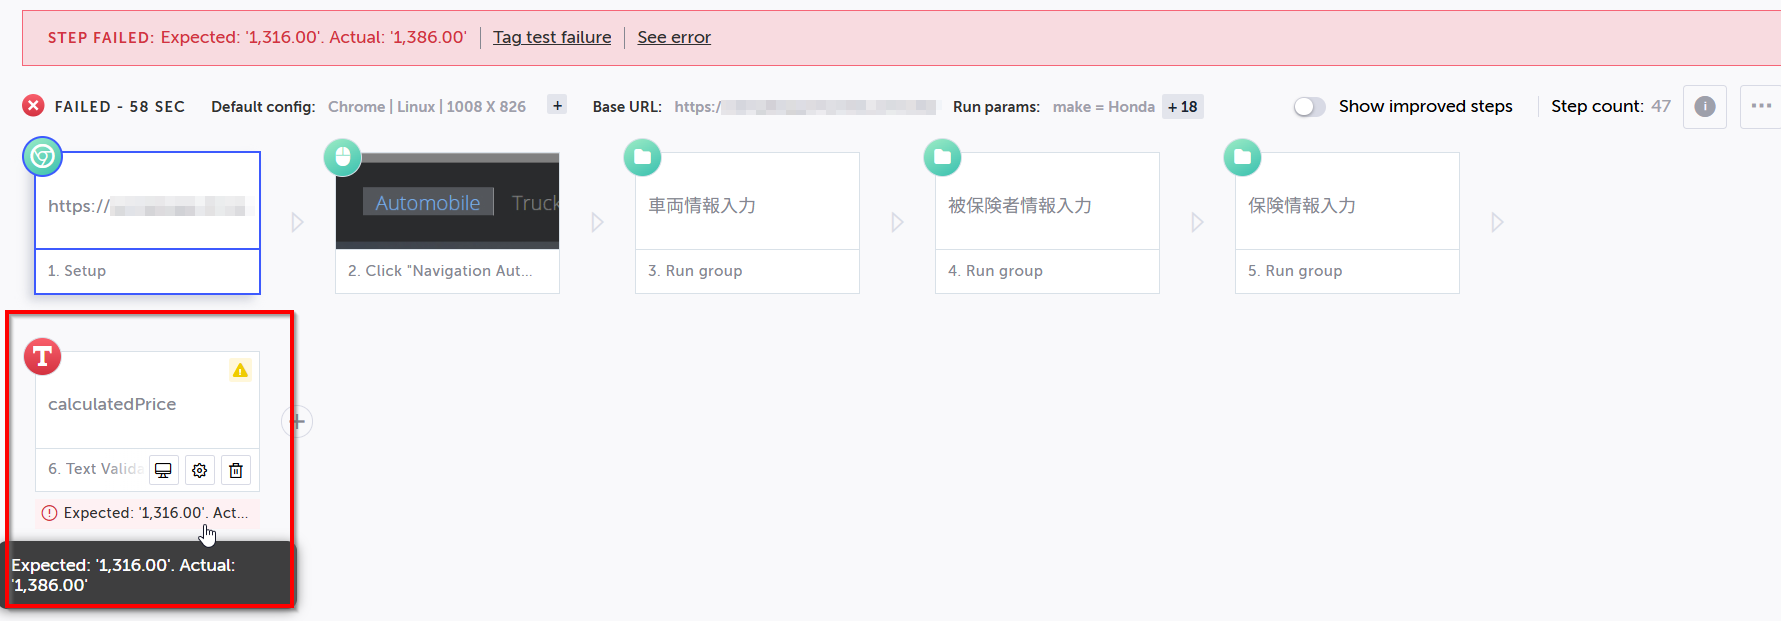Click arrow between steps 3 and 4

tap(897, 222)
